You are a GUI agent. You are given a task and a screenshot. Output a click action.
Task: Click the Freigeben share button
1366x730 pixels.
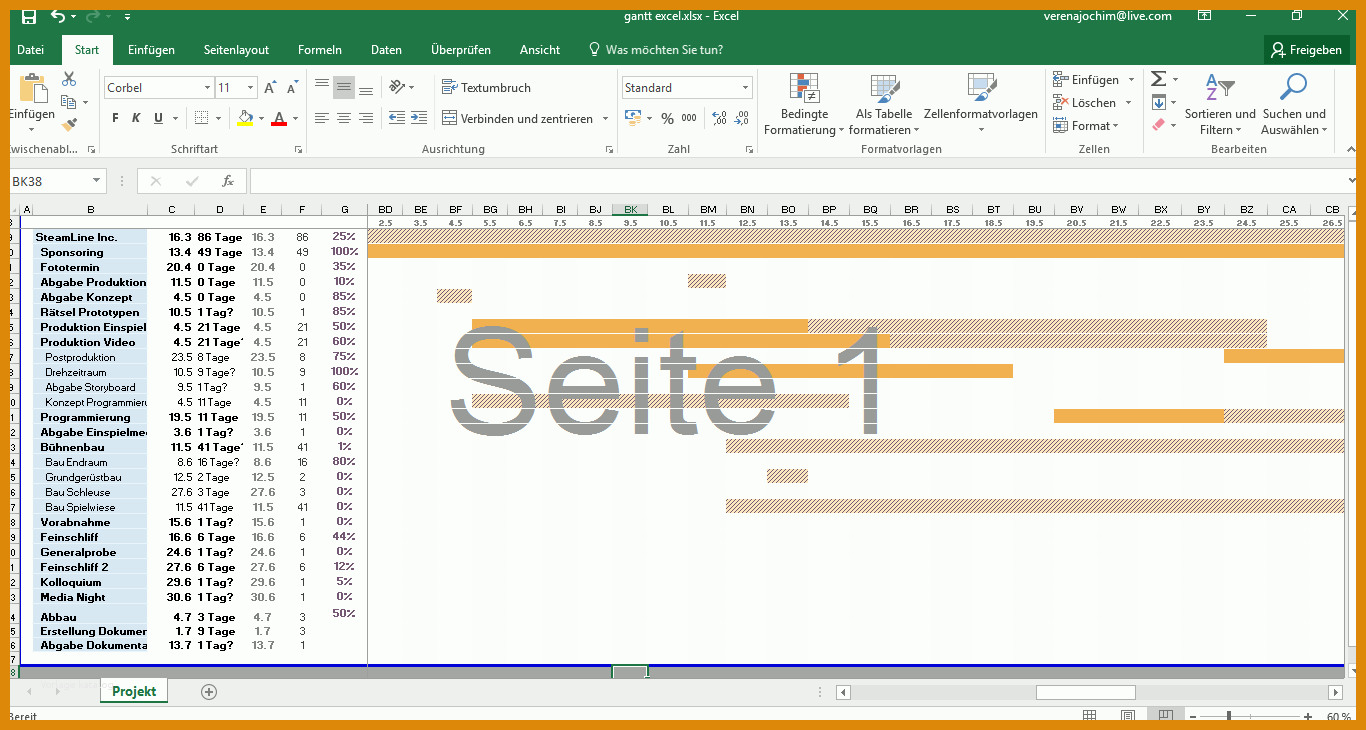1307,50
